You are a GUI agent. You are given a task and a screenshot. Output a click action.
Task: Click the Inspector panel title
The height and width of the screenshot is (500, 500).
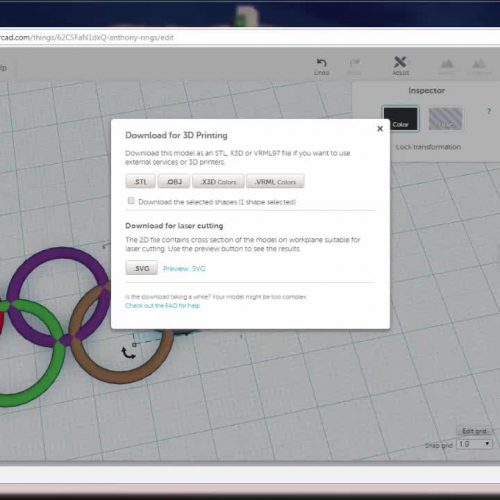tap(426, 91)
